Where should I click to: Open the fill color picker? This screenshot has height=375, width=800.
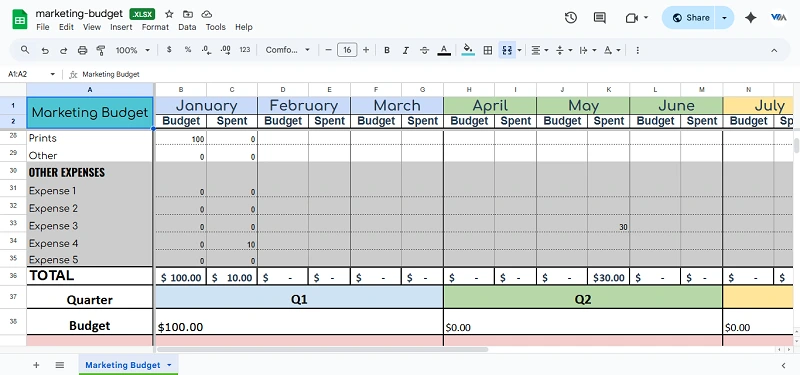coord(468,50)
